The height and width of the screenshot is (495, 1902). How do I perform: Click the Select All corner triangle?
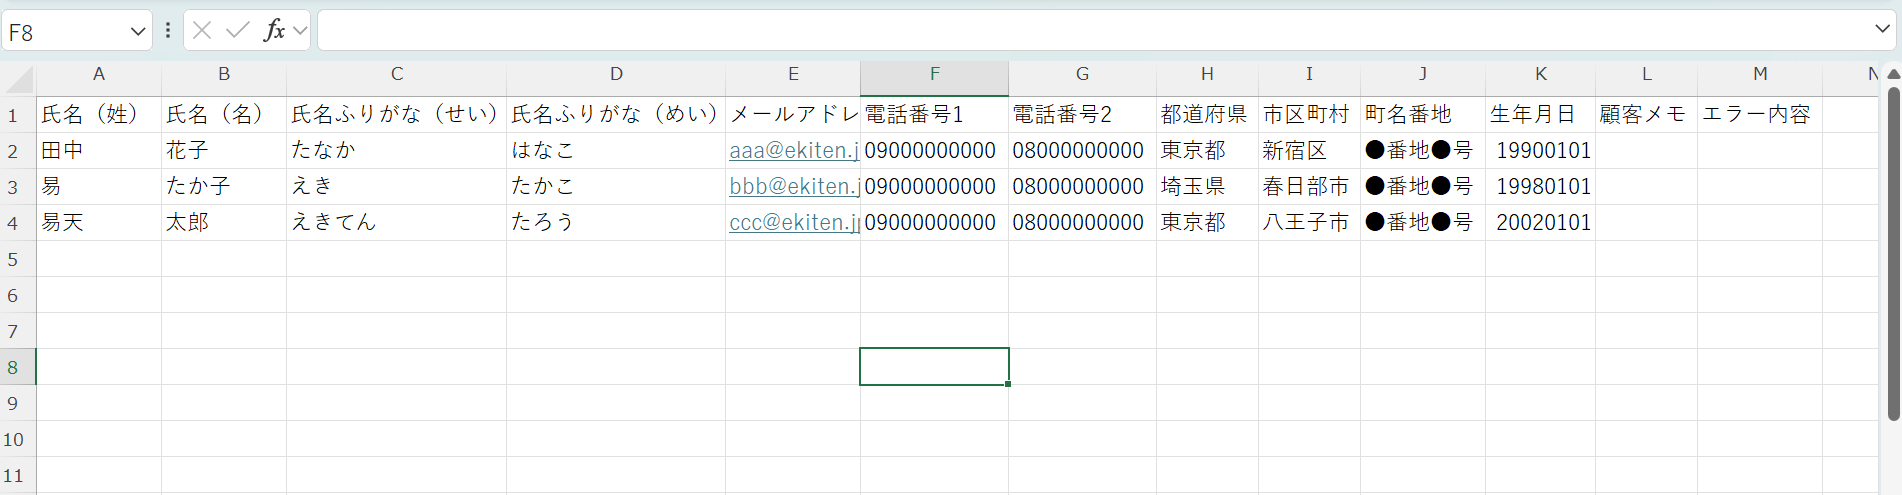pos(19,78)
